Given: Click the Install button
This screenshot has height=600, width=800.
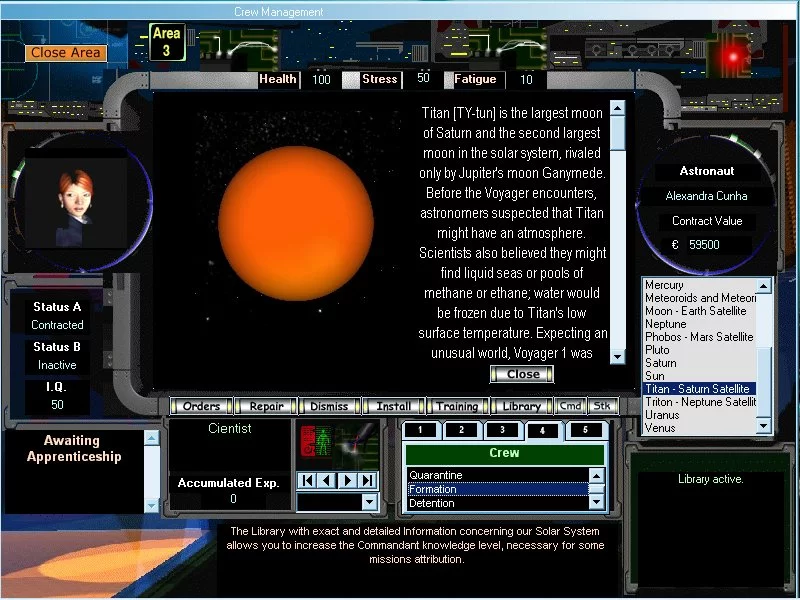Looking at the screenshot, I should coord(393,406).
